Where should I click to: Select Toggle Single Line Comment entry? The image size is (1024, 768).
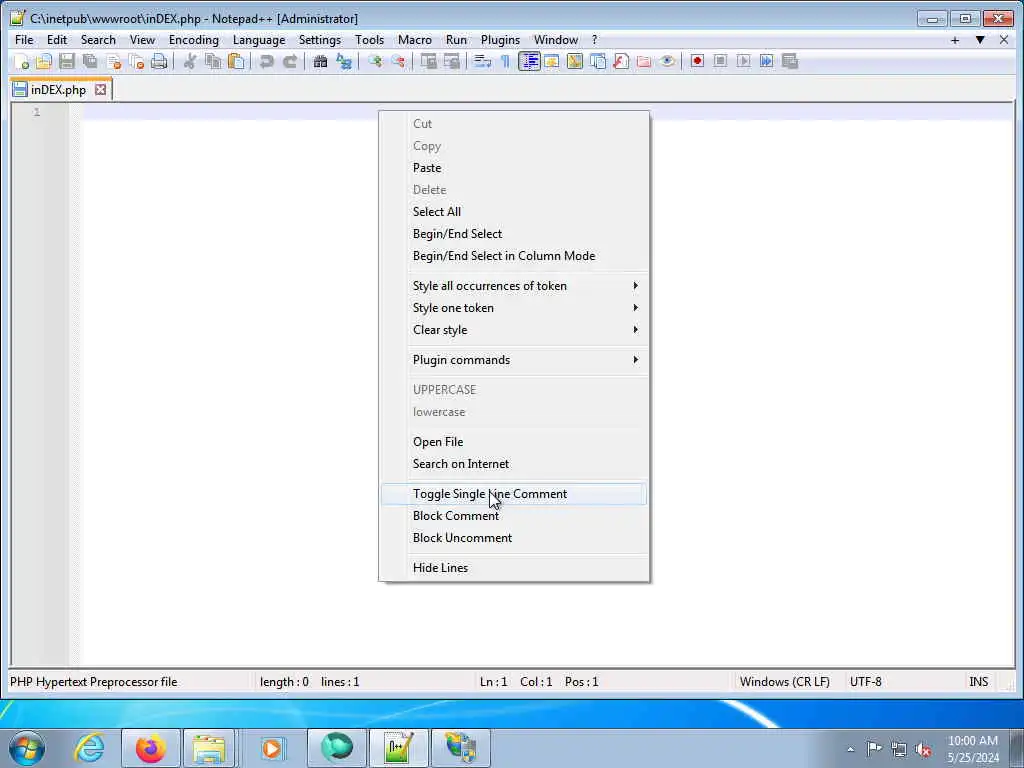pyautogui.click(x=514, y=494)
